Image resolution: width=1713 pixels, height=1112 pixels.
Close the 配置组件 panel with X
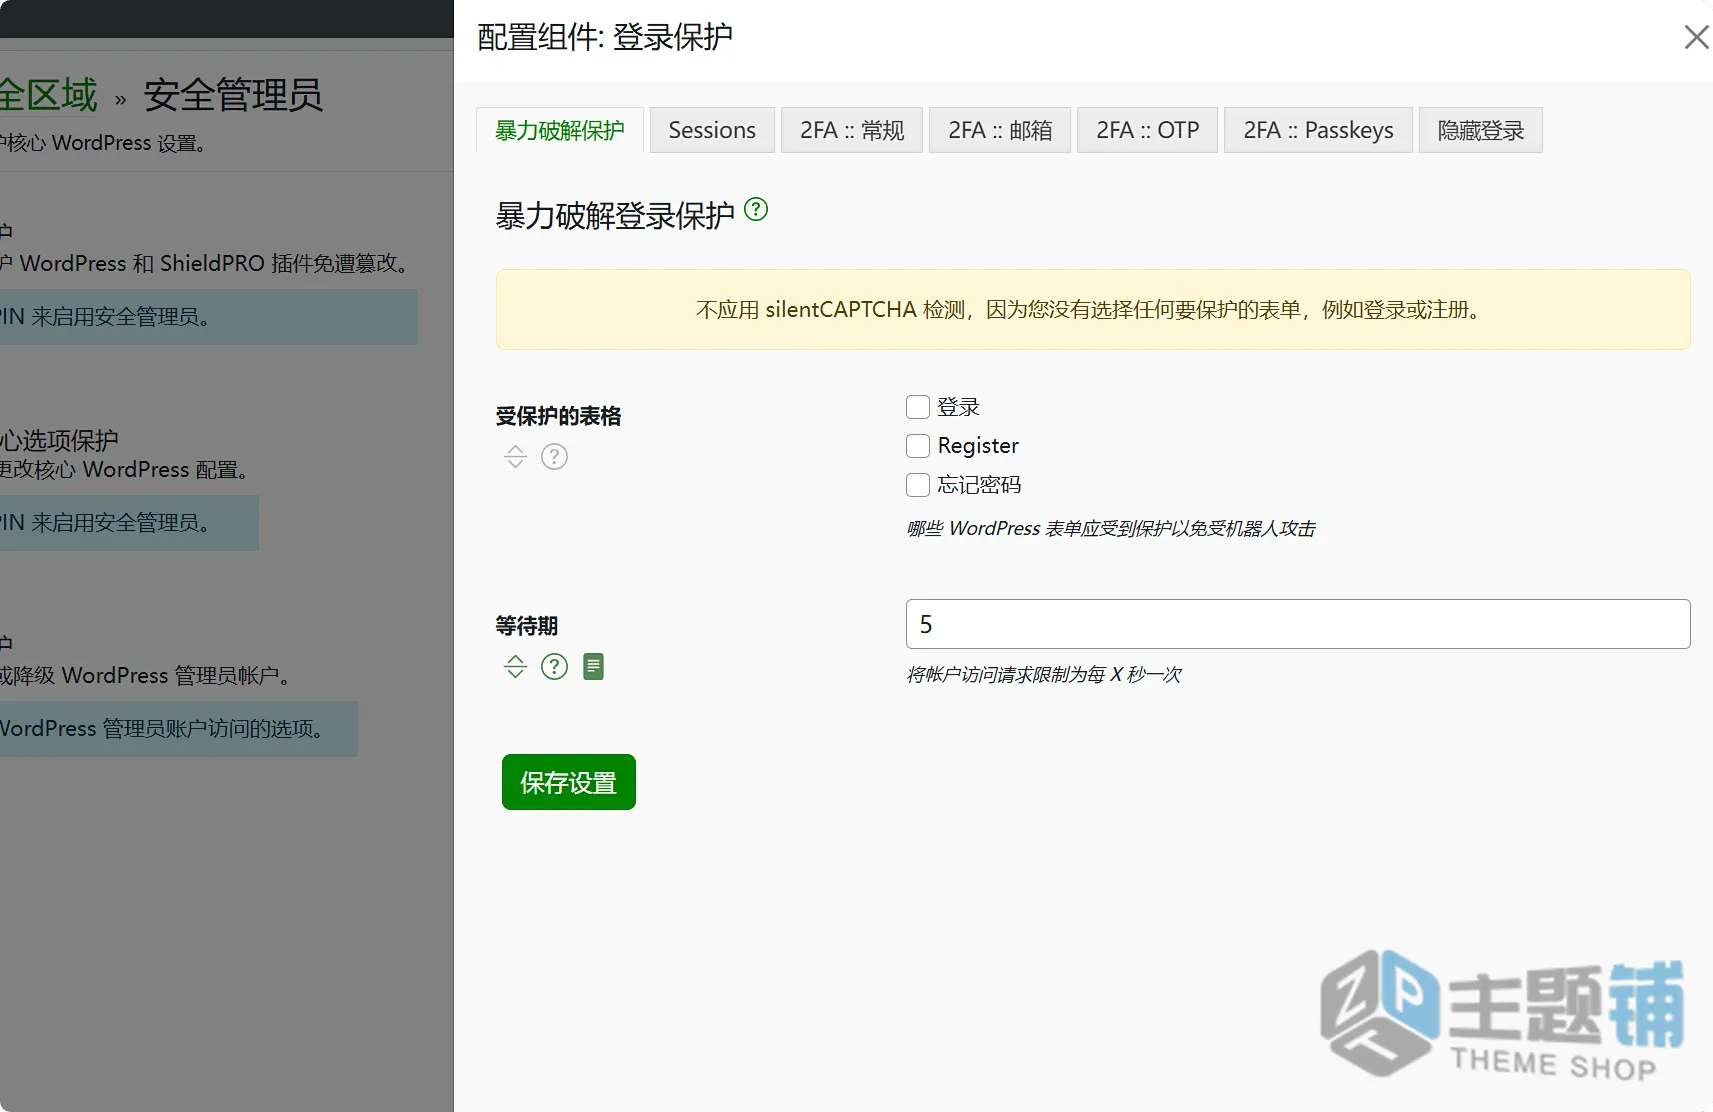[1696, 37]
